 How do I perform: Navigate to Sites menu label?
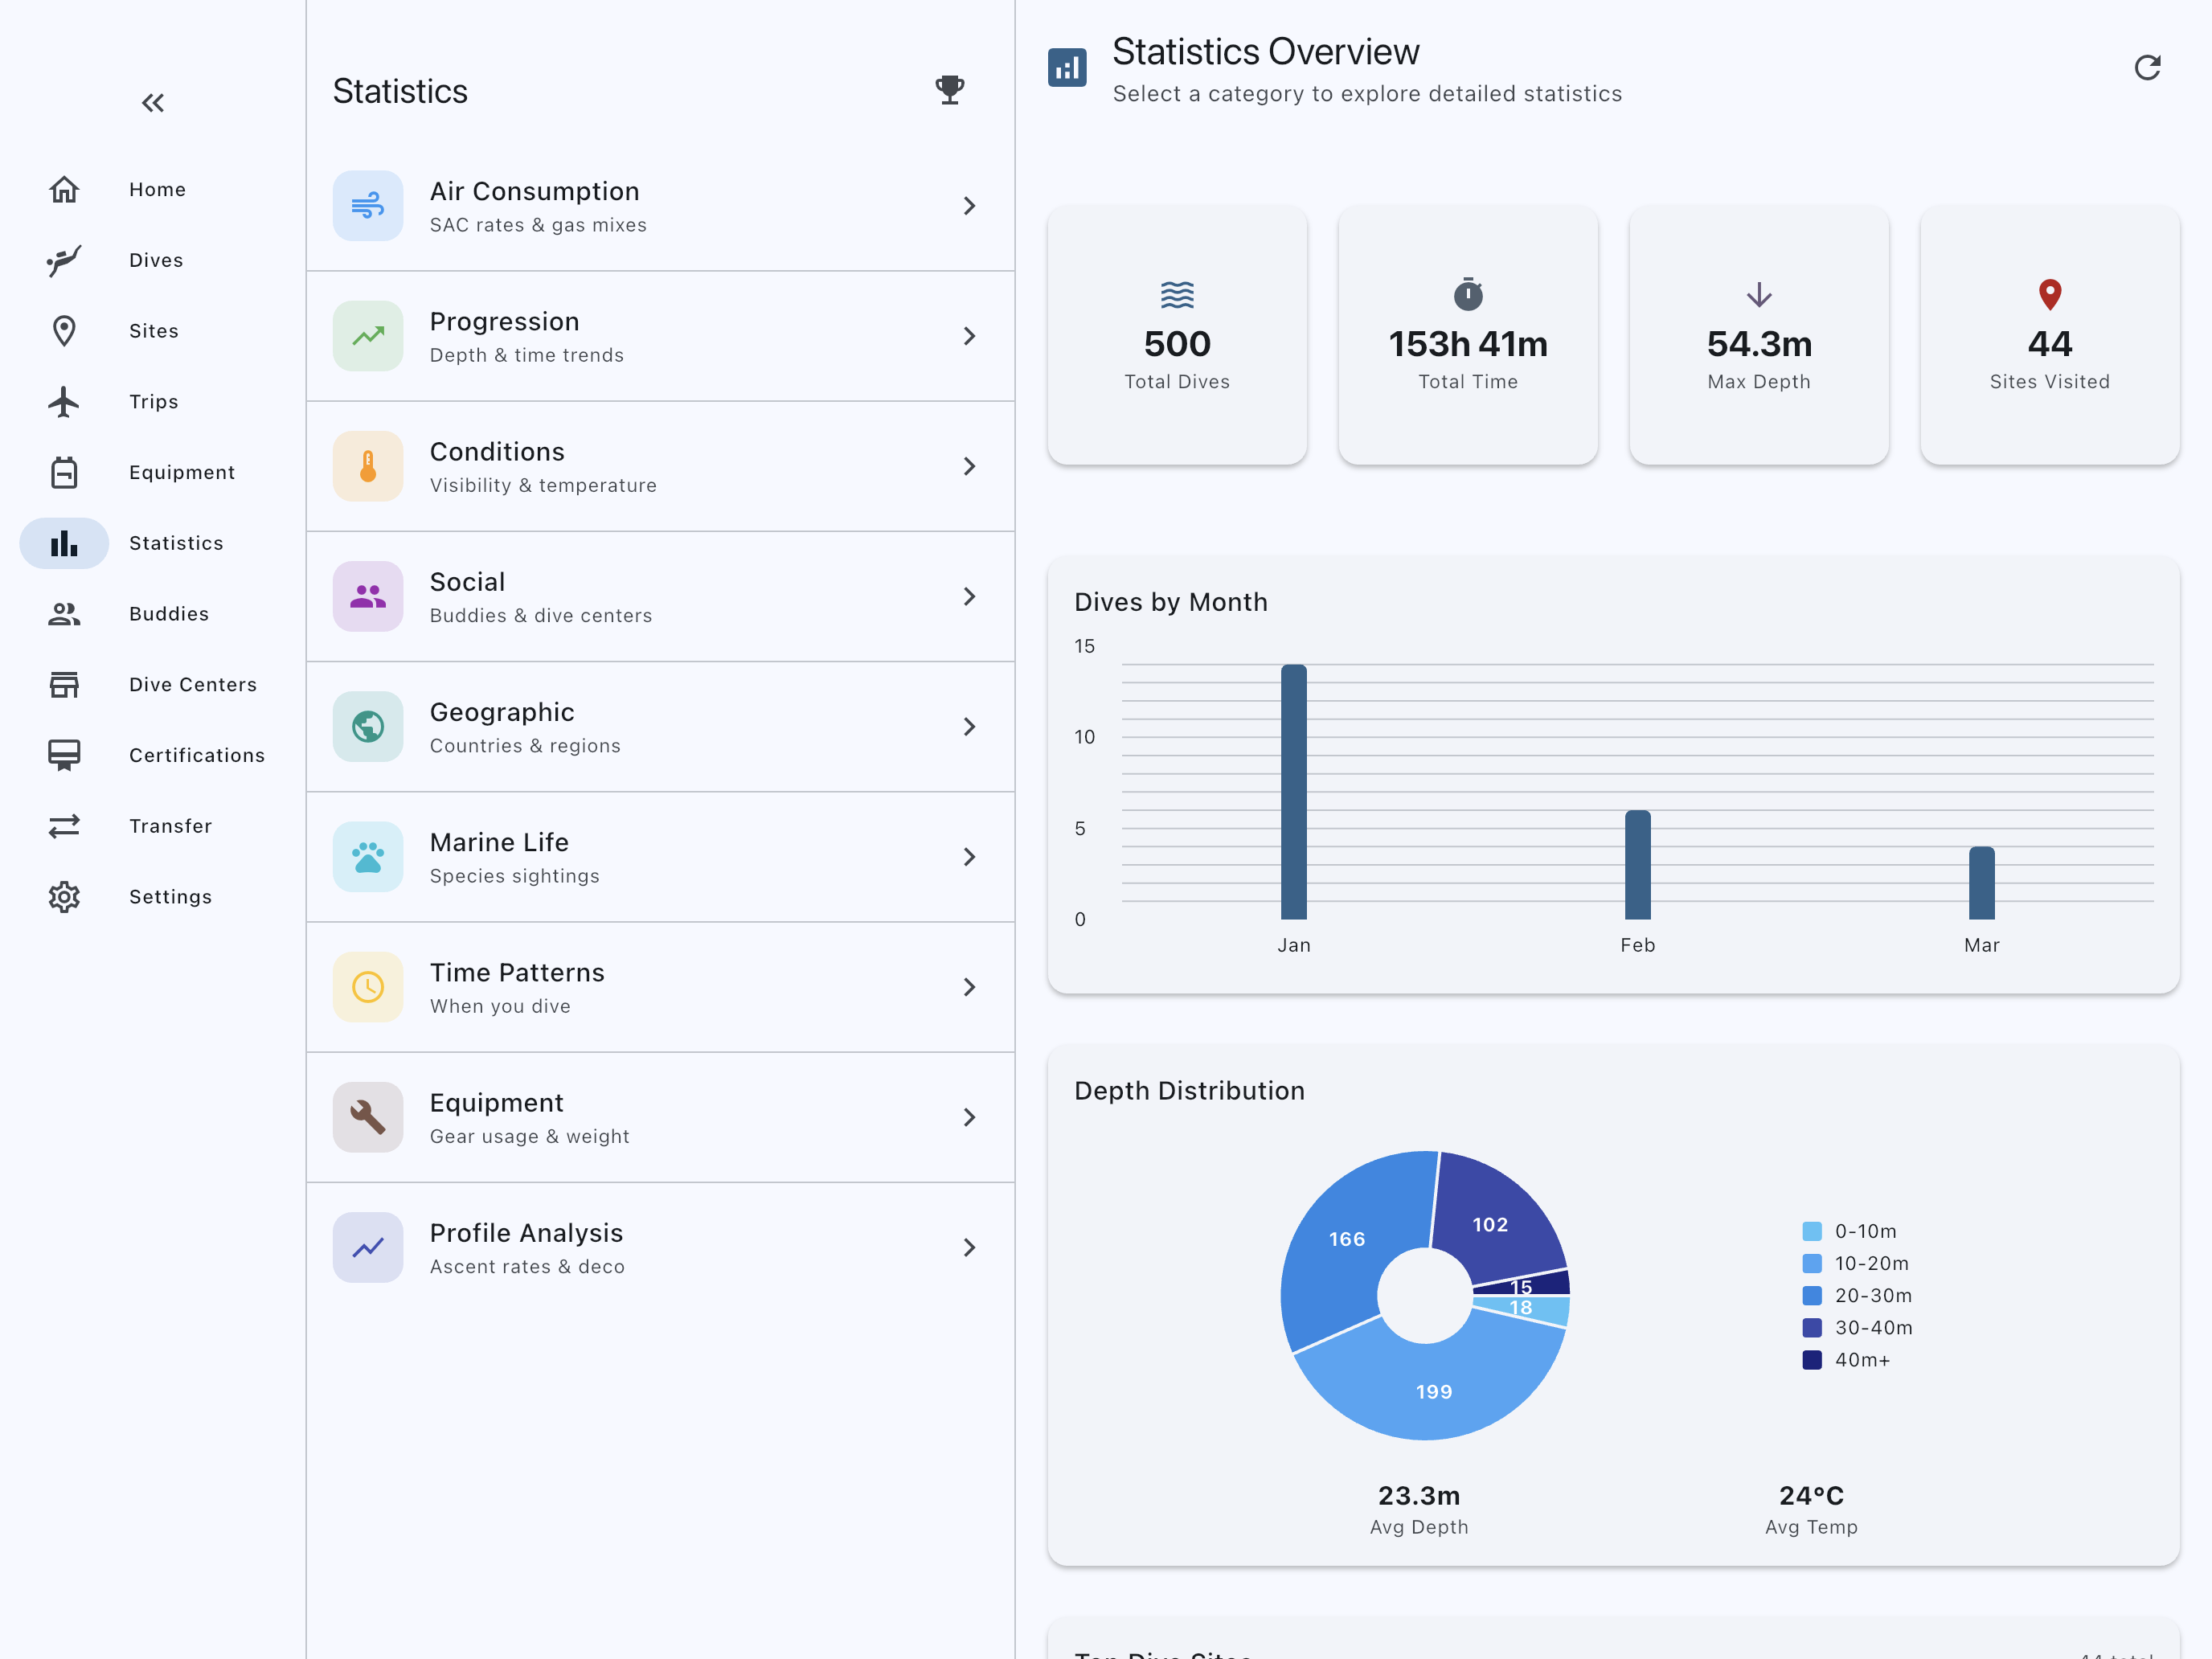pyautogui.click(x=154, y=331)
